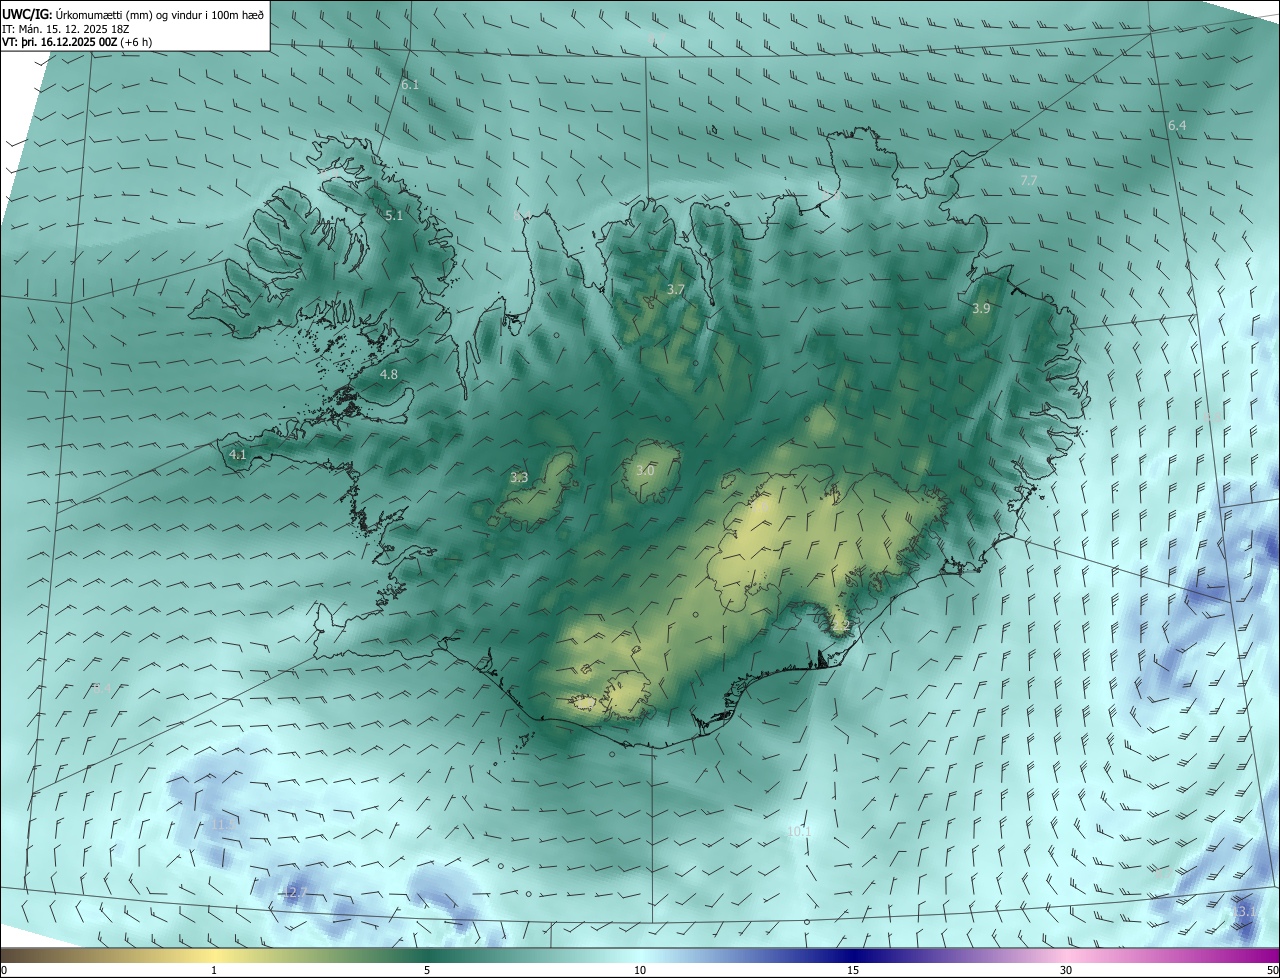The width and height of the screenshot is (1280, 978).
Task: Click the 4.8 value label on the map
Action: click(x=389, y=374)
